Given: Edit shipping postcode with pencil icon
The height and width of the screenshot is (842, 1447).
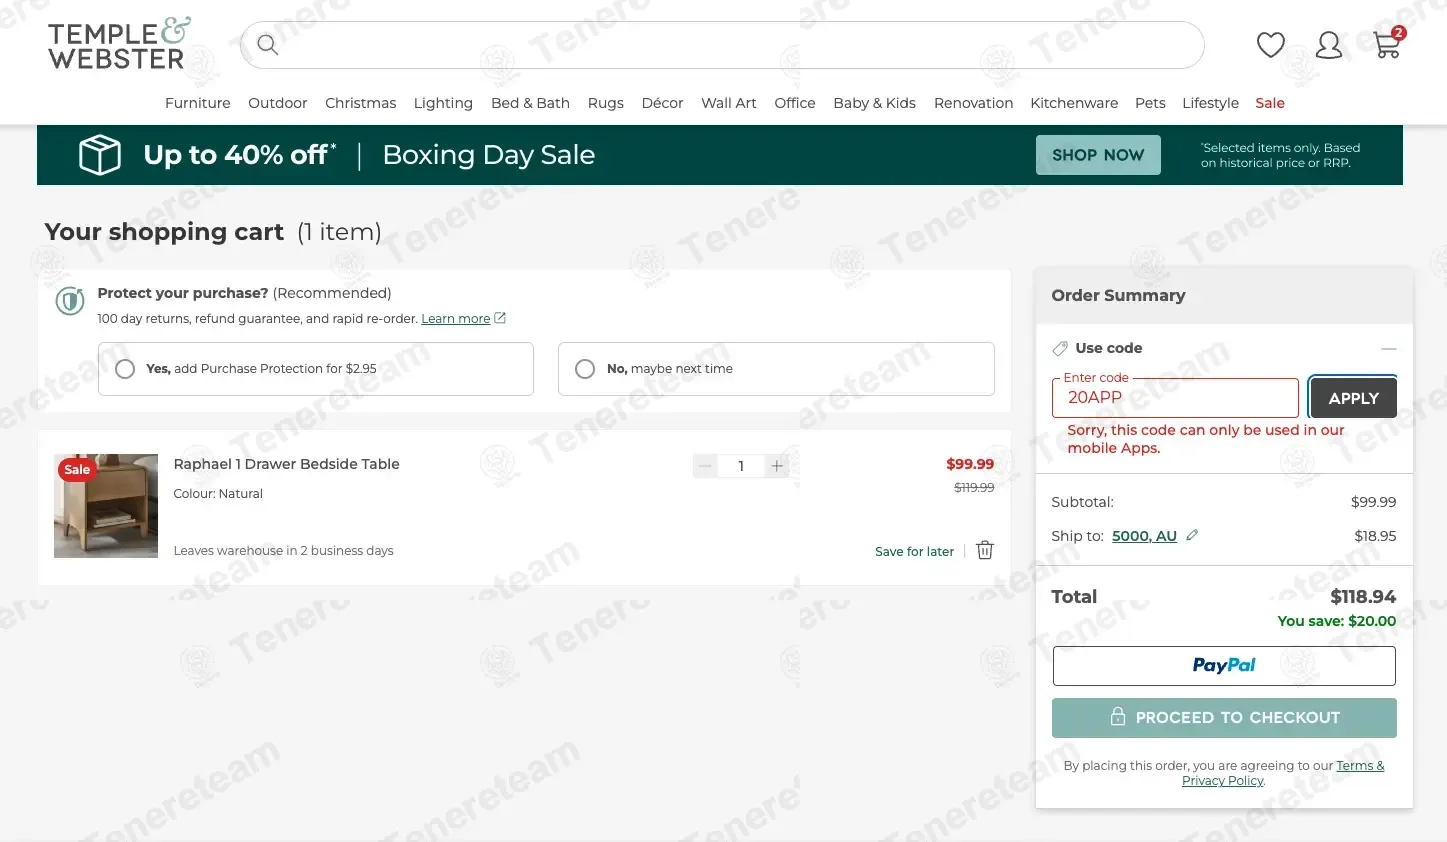Looking at the screenshot, I should [1192, 536].
